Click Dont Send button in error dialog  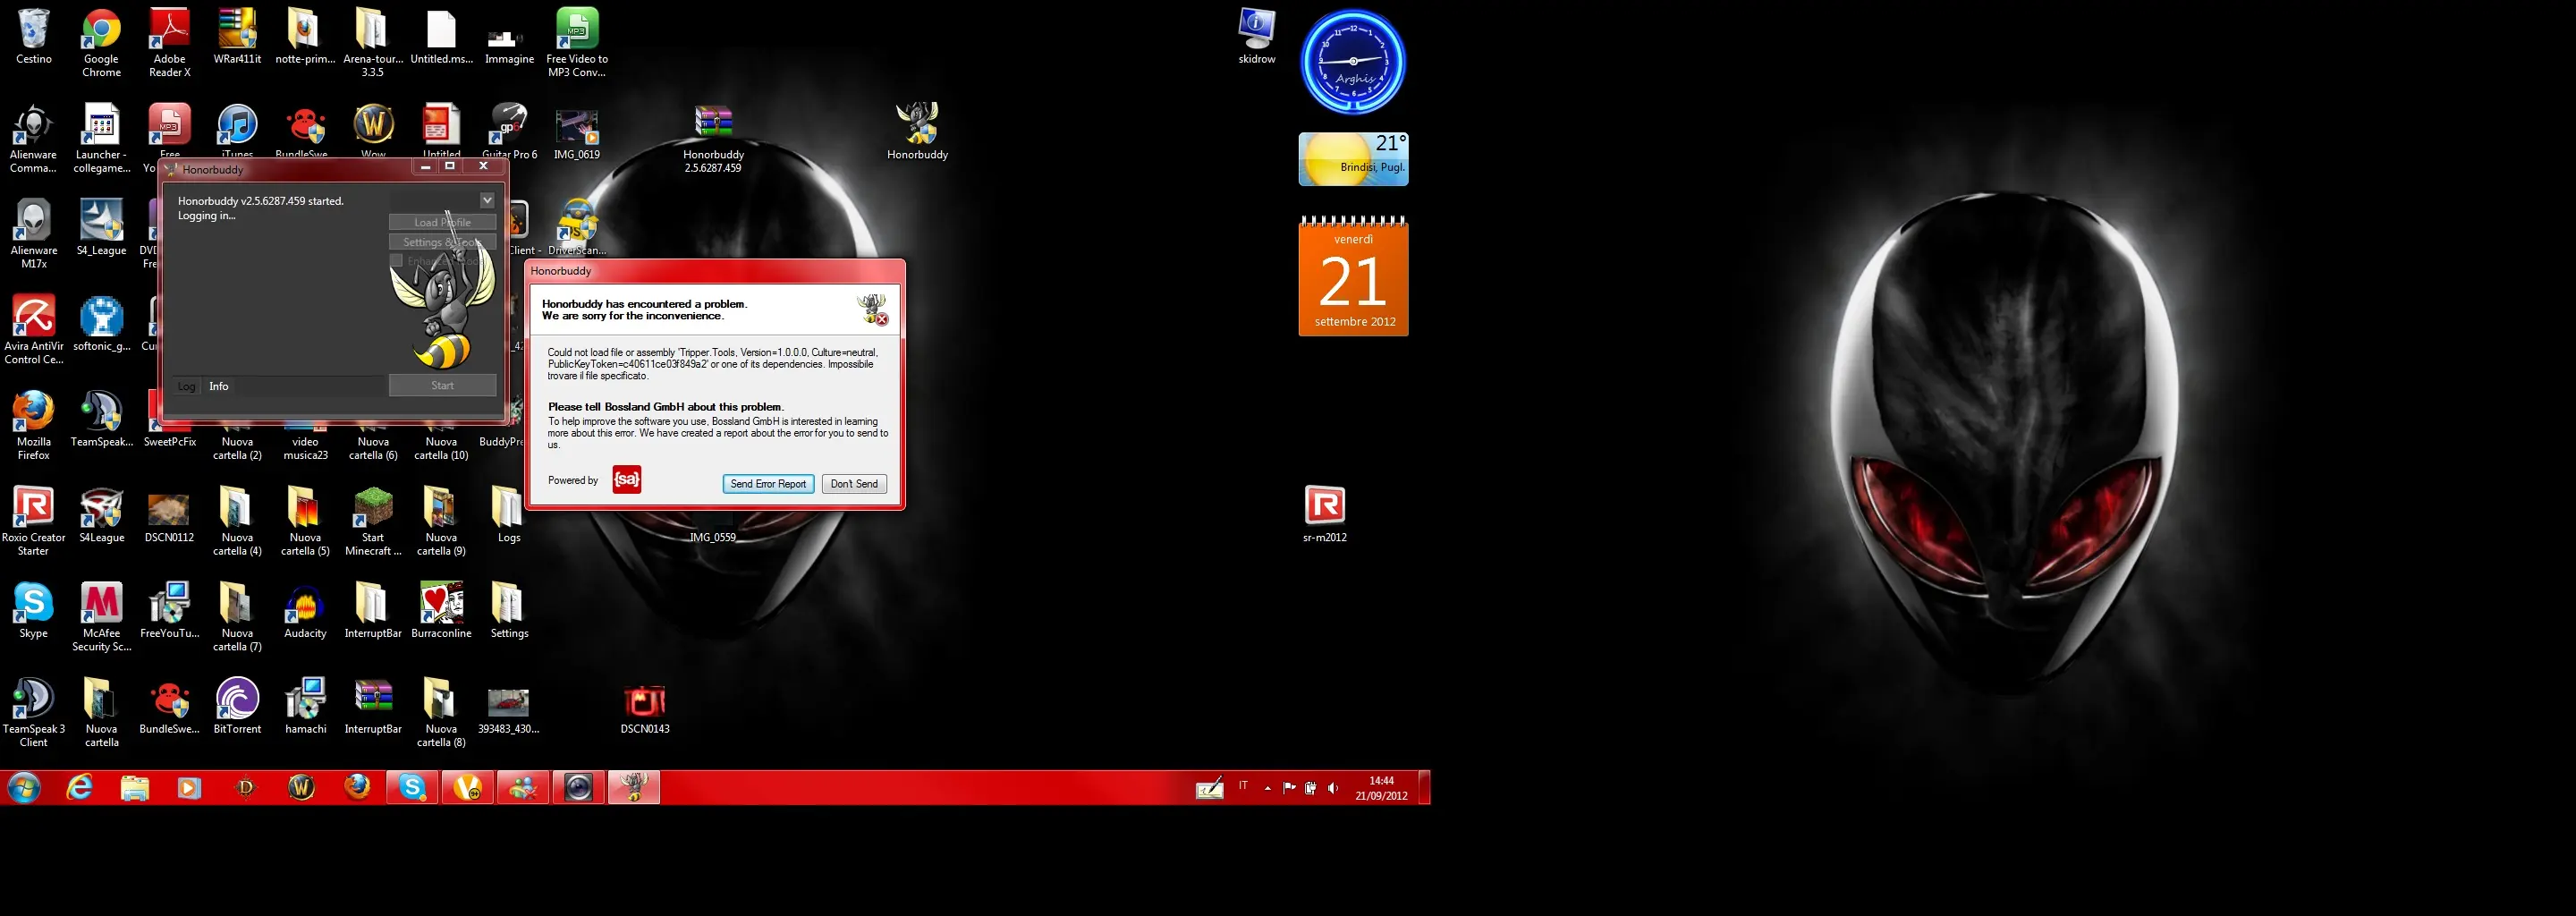pos(854,484)
